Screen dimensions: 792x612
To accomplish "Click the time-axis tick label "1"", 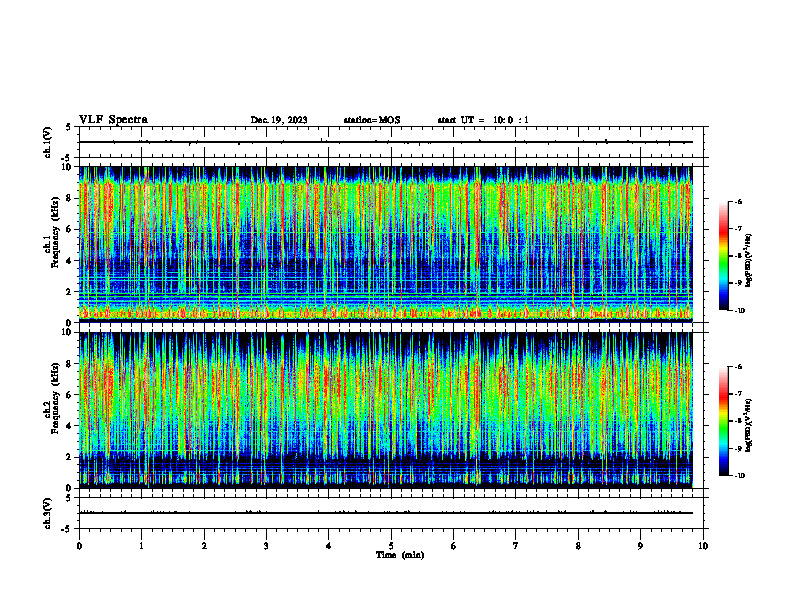I will pos(141,546).
